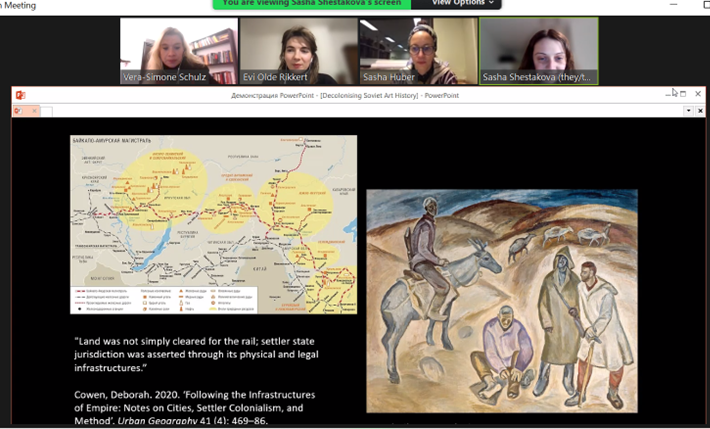Close the PowerPoint slideshow window
Image resolution: width=710 pixels, height=429 pixels.
[698, 94]
